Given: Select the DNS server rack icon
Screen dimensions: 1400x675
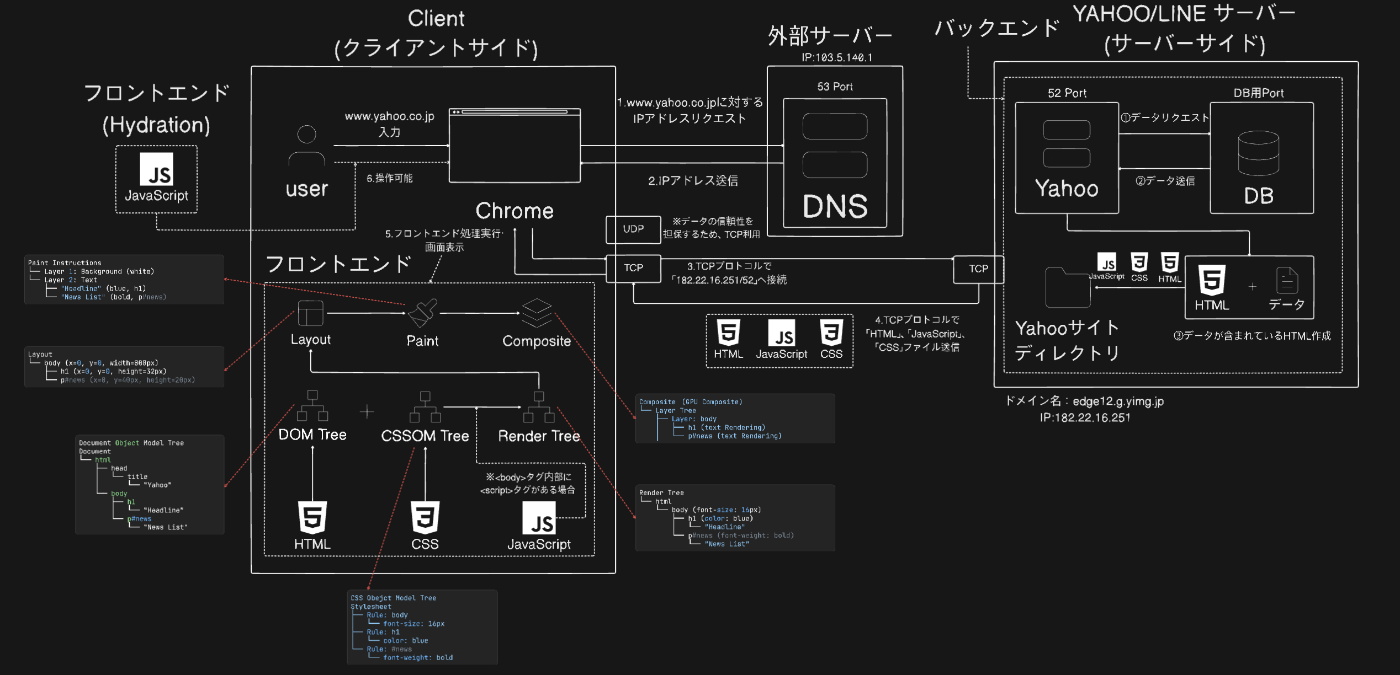Looking at the screenshot, I should [833, 146].
